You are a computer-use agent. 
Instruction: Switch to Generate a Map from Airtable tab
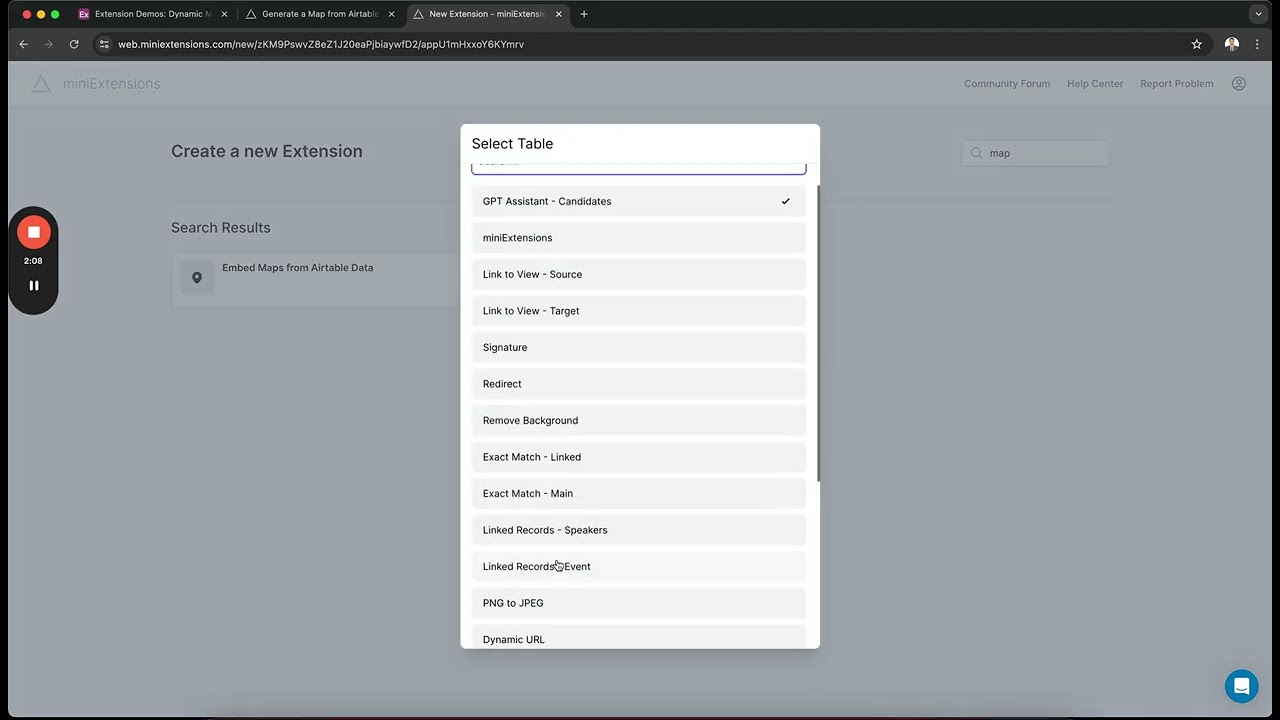point(320,14)
